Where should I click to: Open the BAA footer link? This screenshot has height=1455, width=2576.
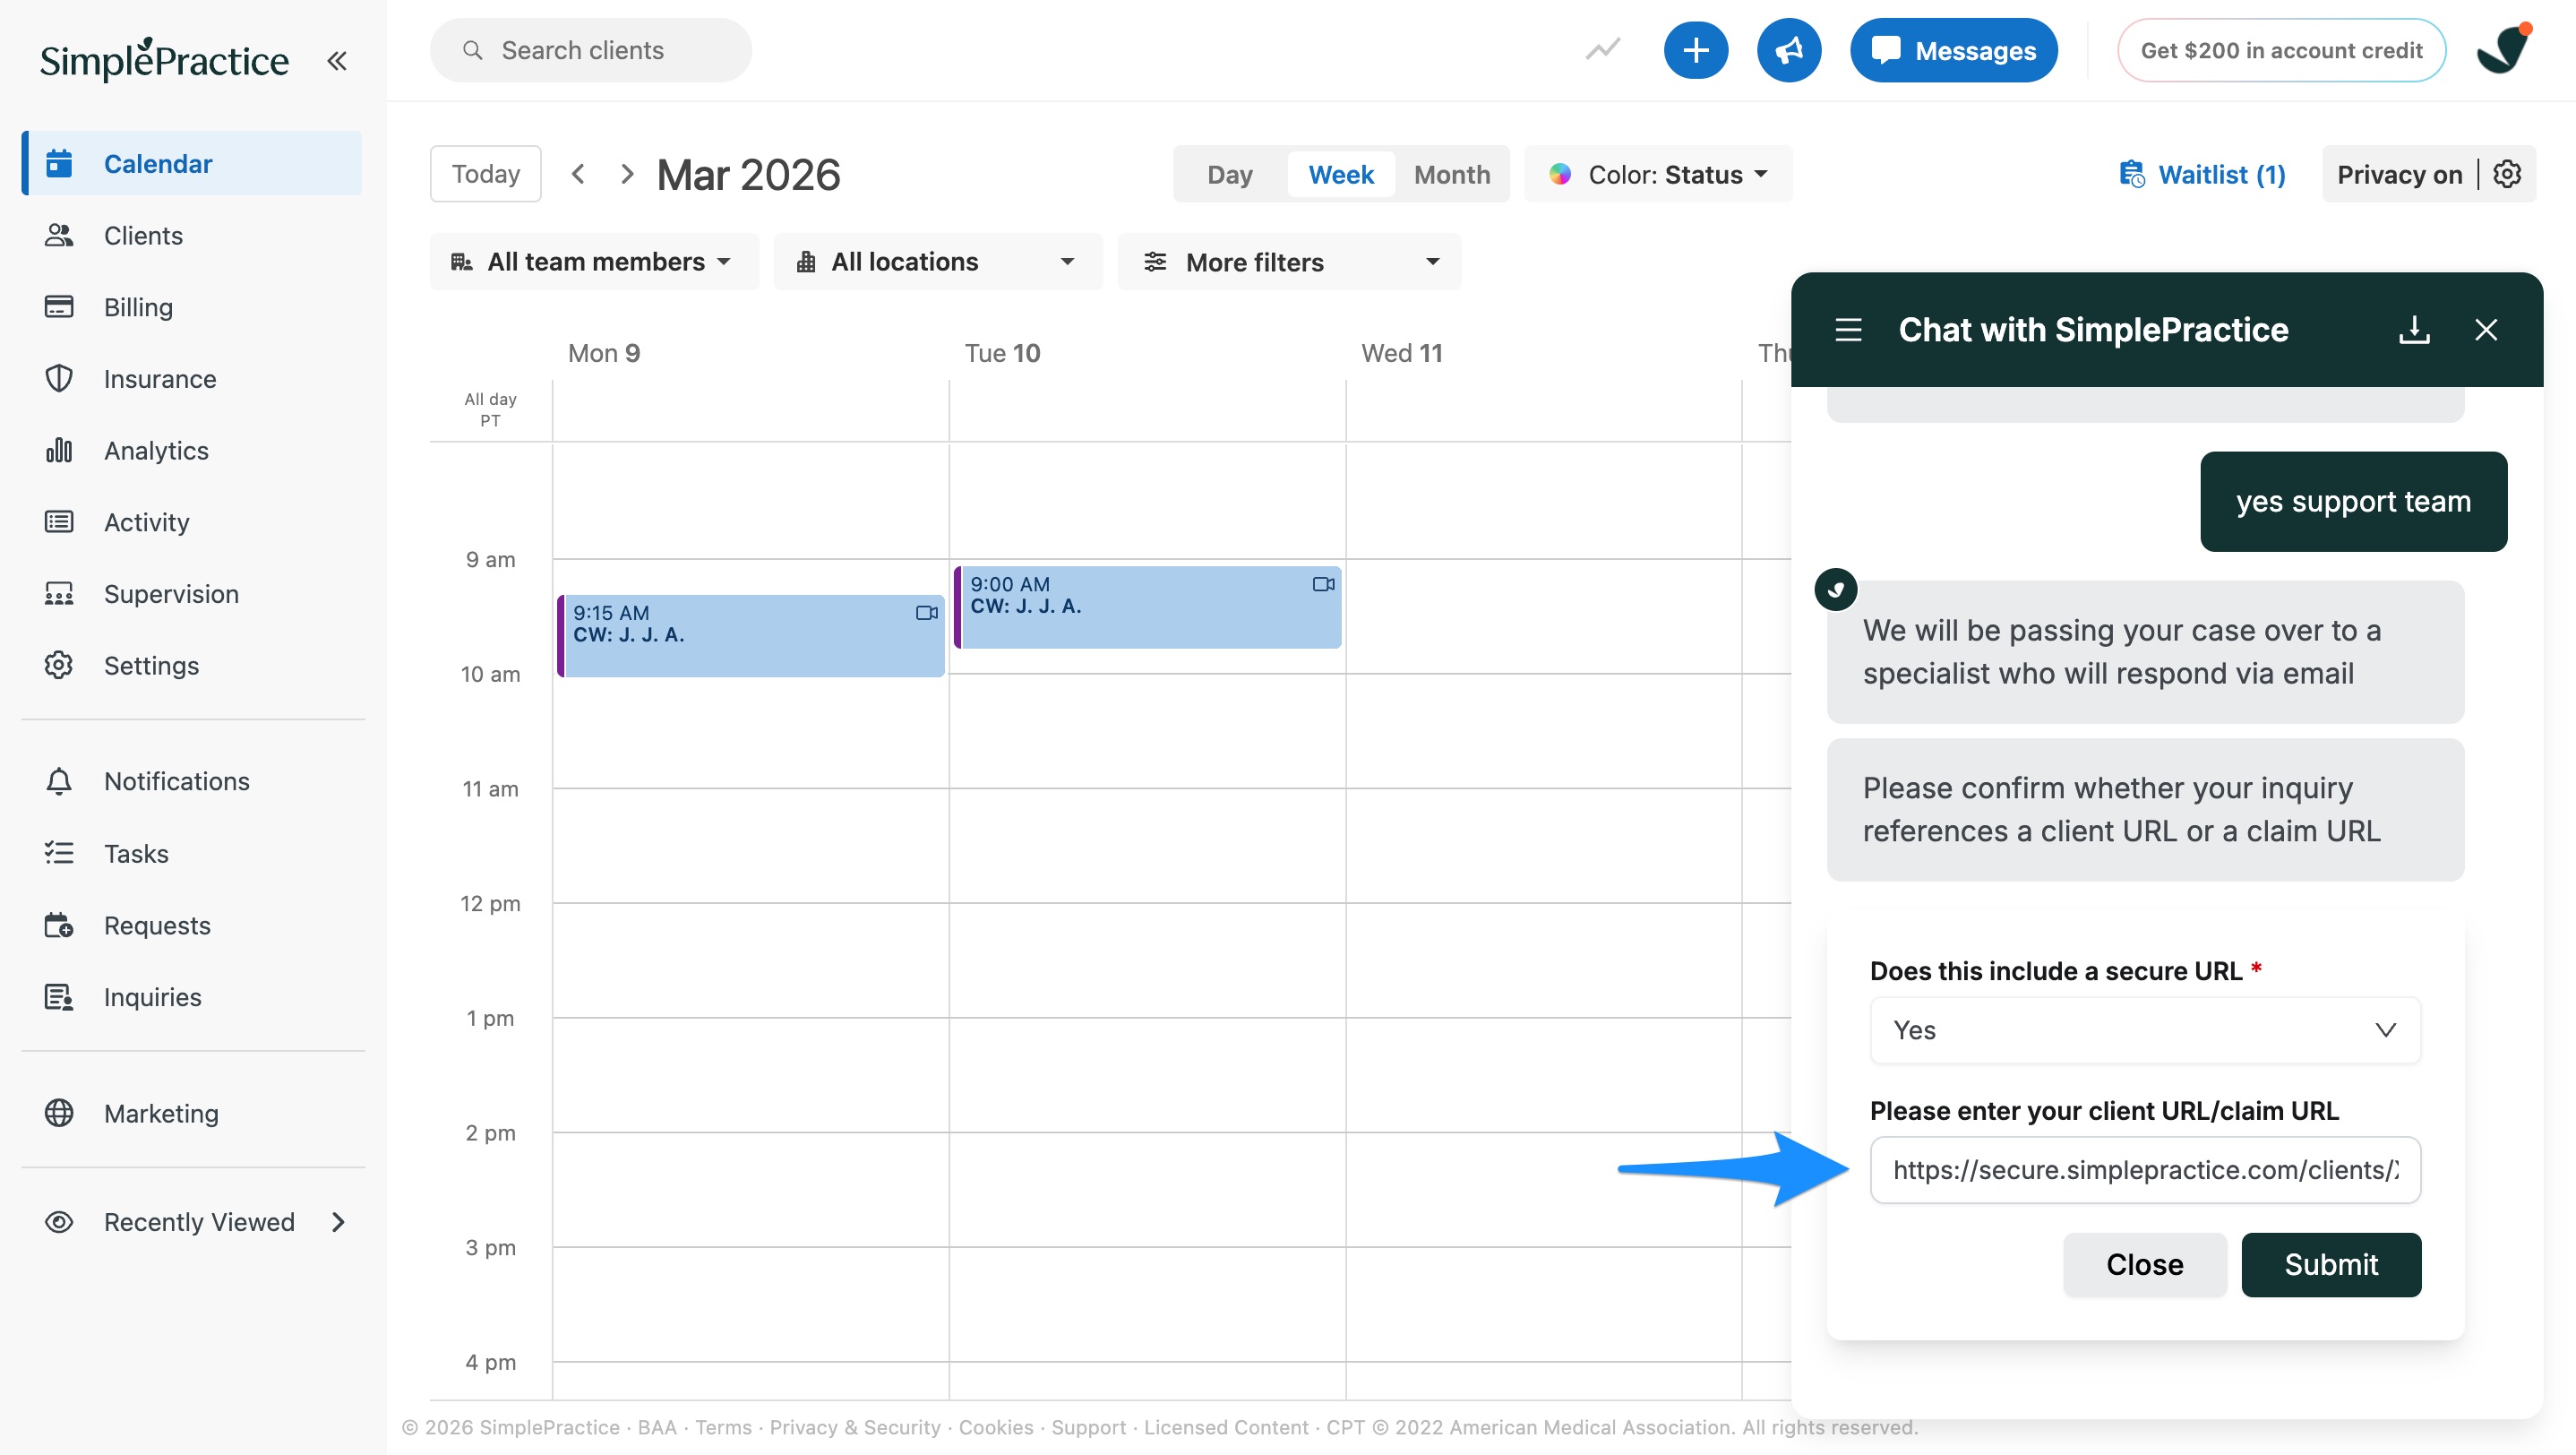[x=657, y=1427]
